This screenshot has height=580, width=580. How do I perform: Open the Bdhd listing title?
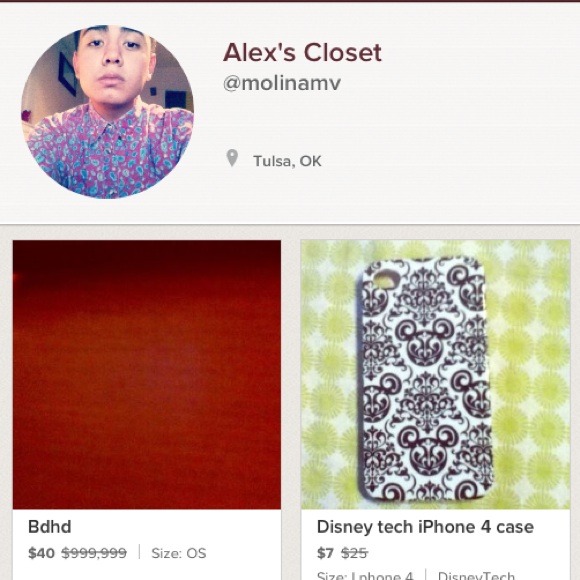[x=50, y=527]
